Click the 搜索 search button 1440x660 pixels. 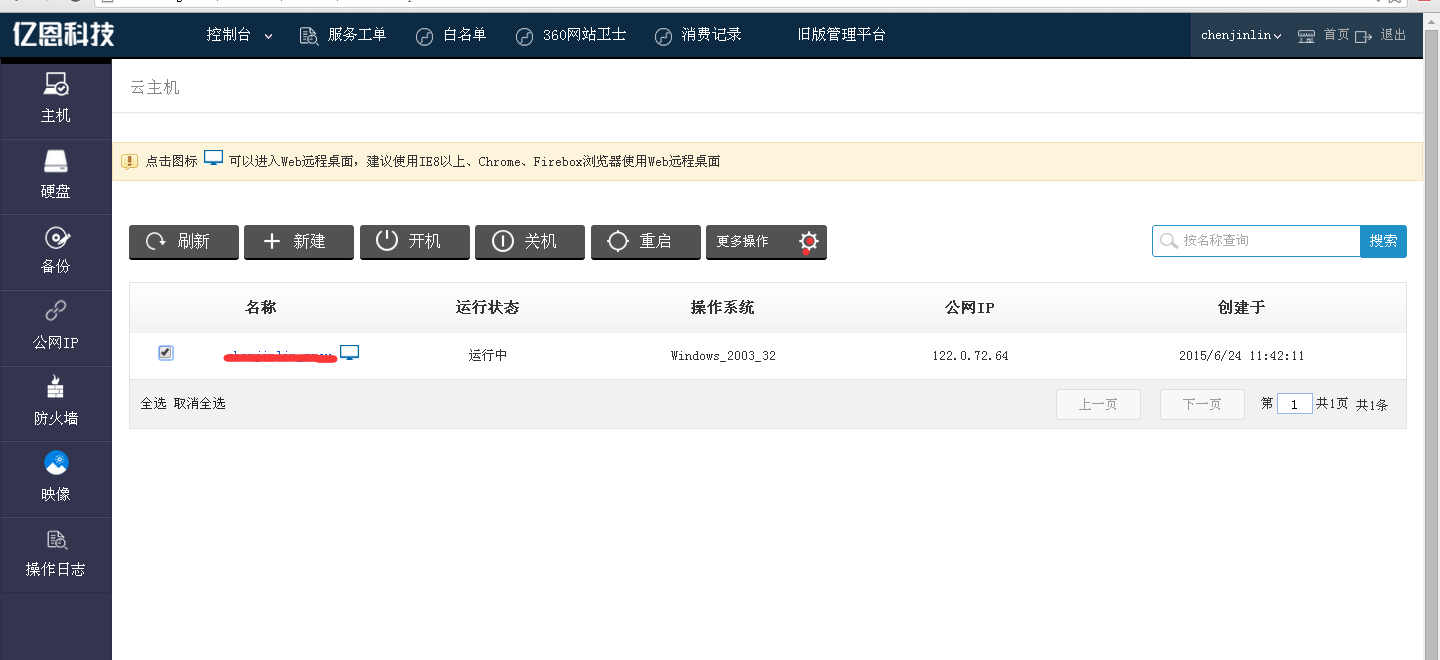coord(1383,241)
